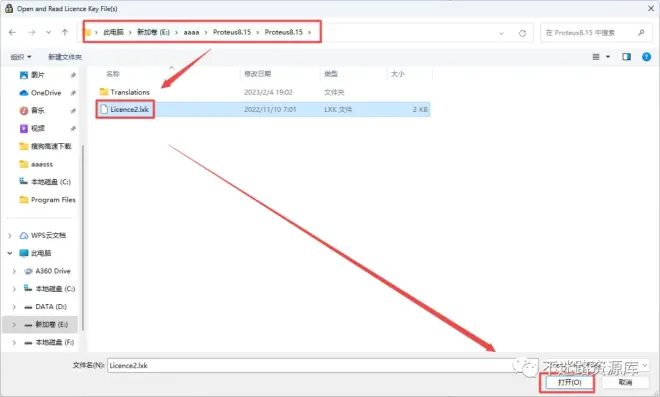
Task: Expand A360 Drive tree node
Action: click(x=14, y=271)
